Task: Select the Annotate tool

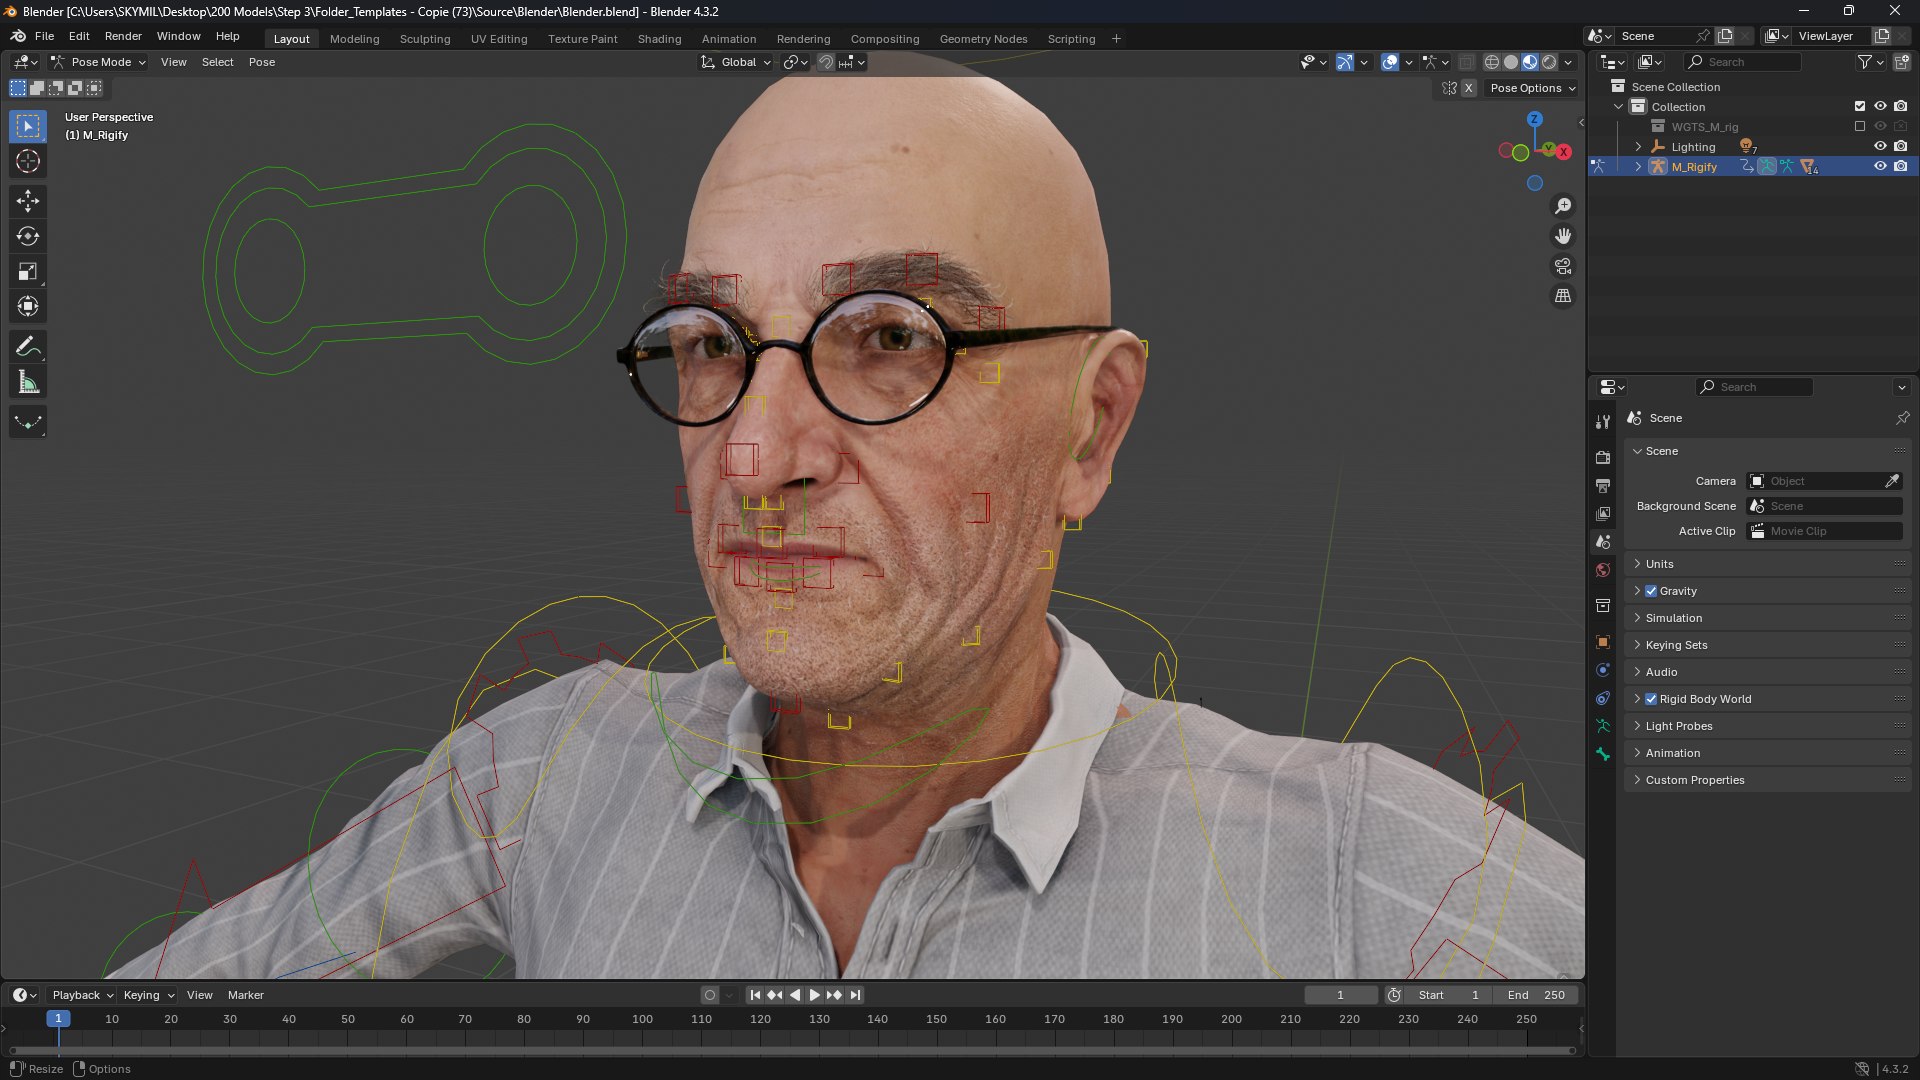Action: pyautogui.click(x=28, y=347)
